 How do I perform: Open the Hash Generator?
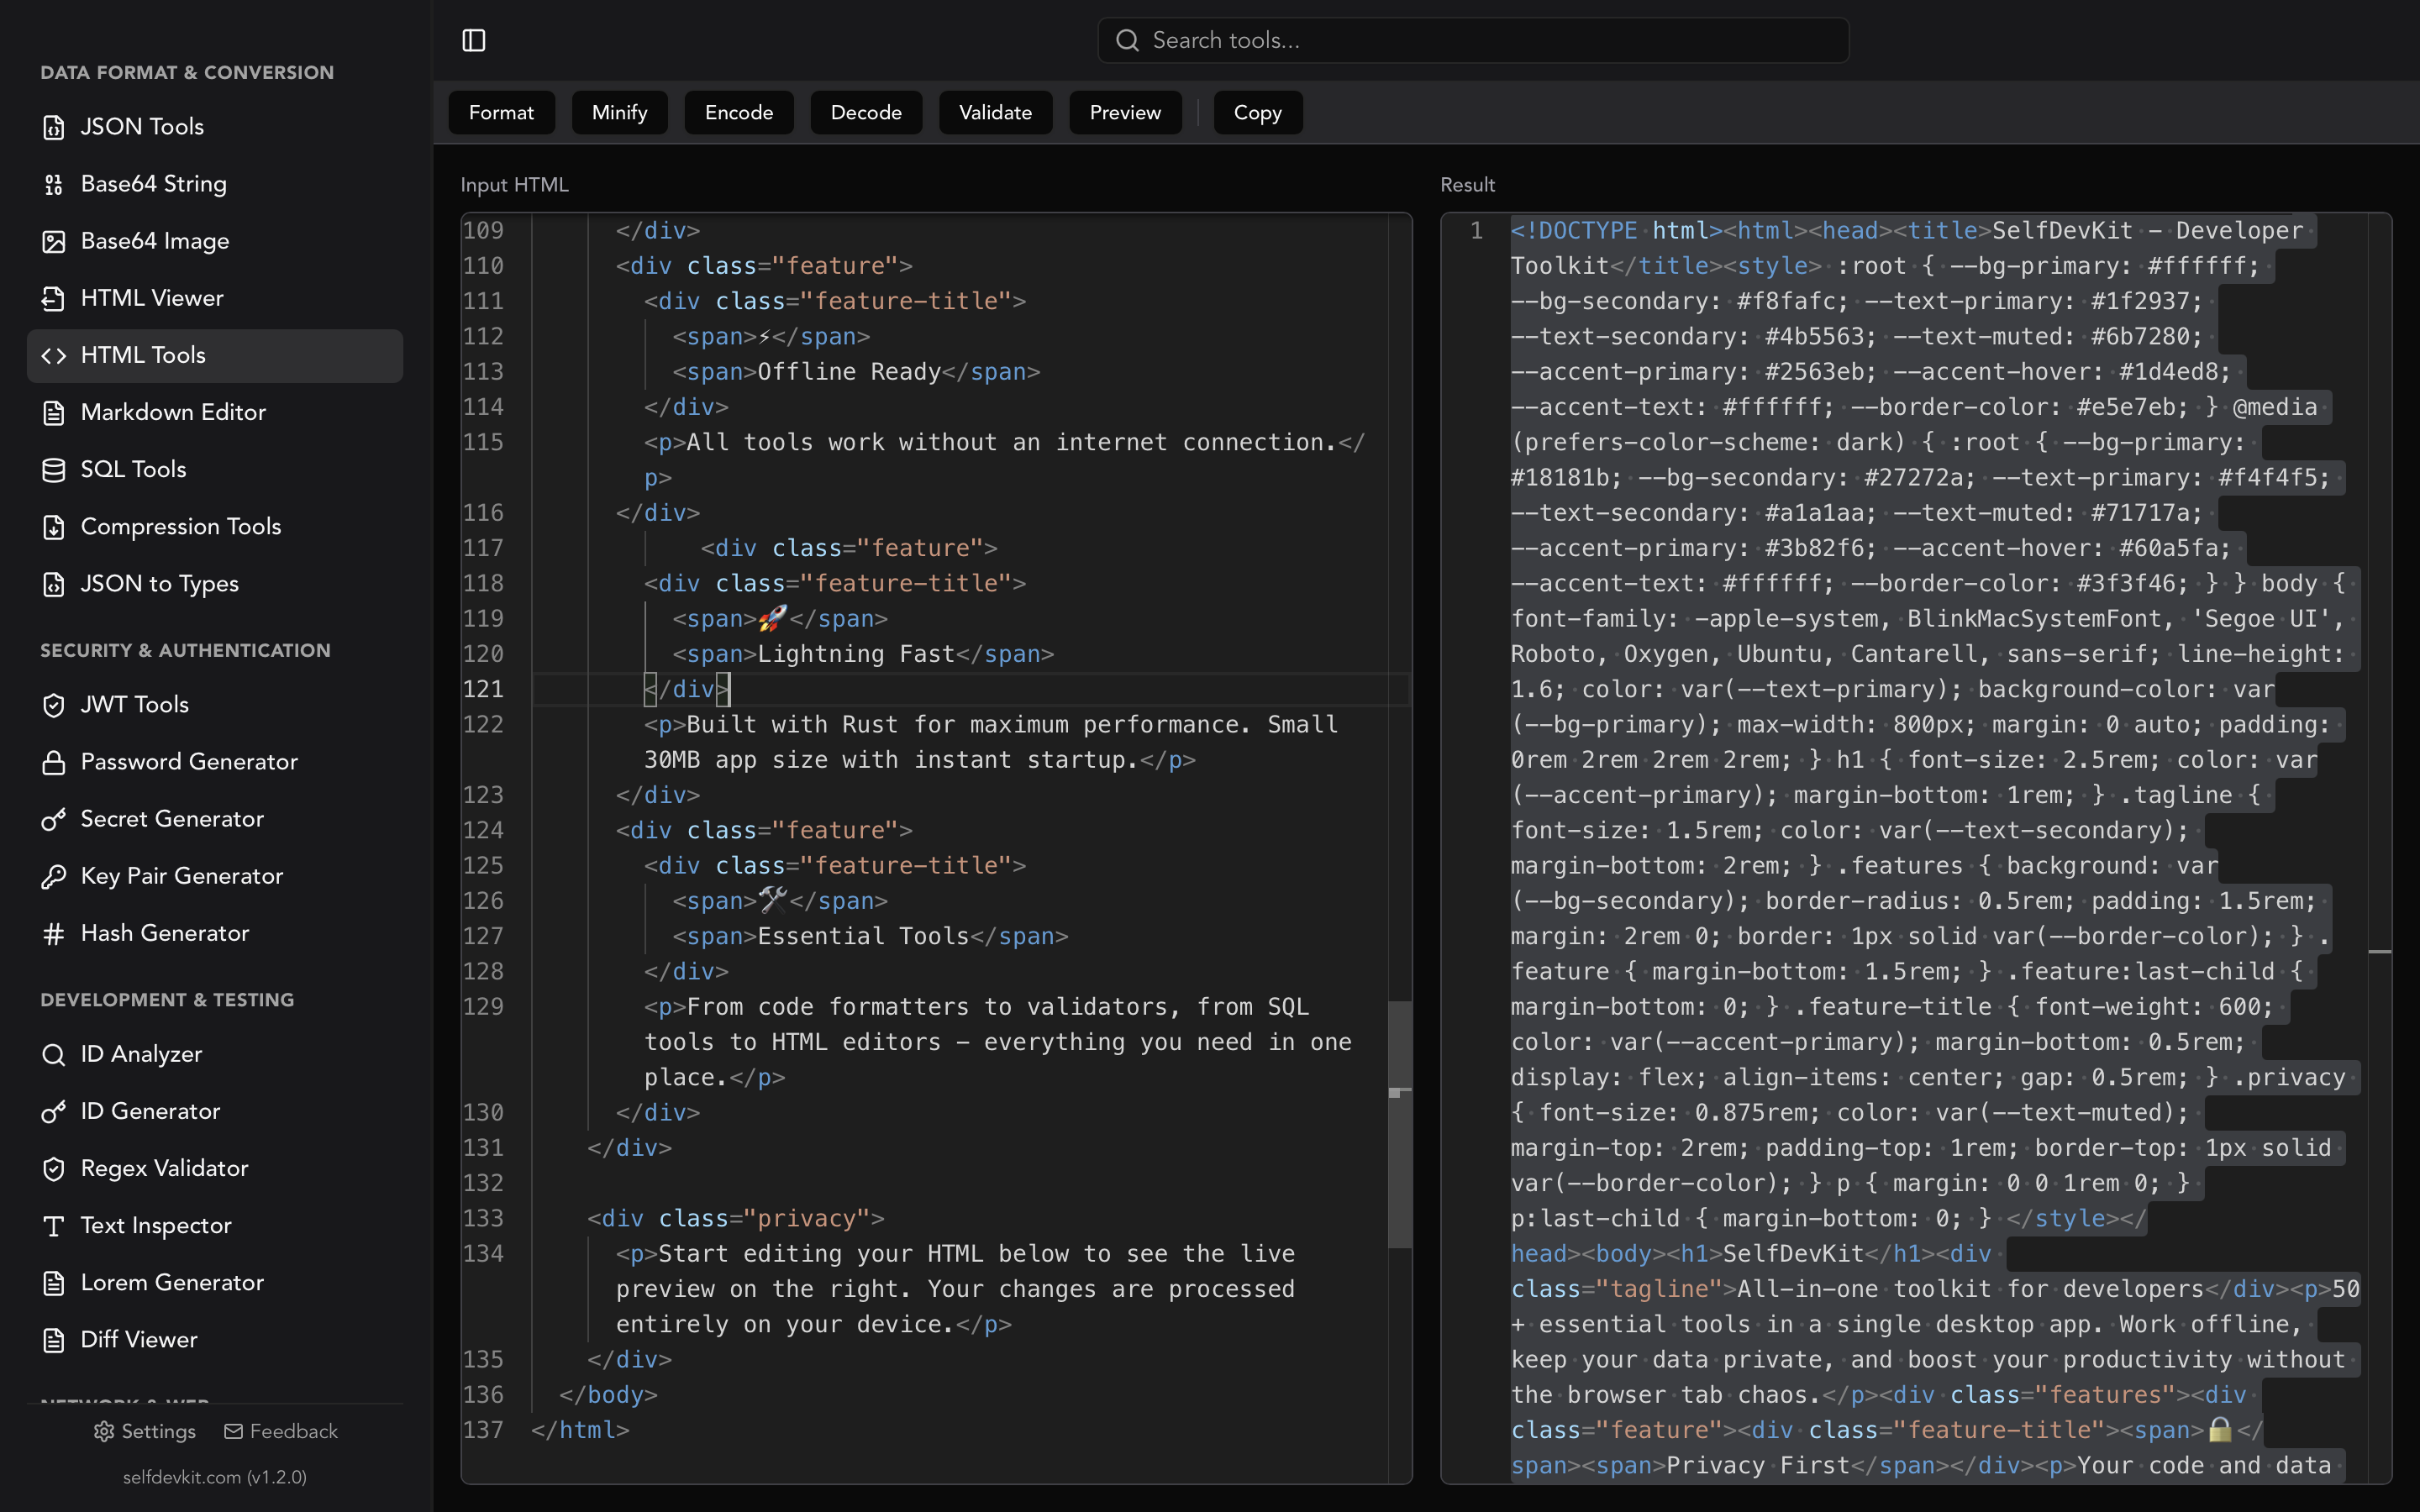click(166, 932)
